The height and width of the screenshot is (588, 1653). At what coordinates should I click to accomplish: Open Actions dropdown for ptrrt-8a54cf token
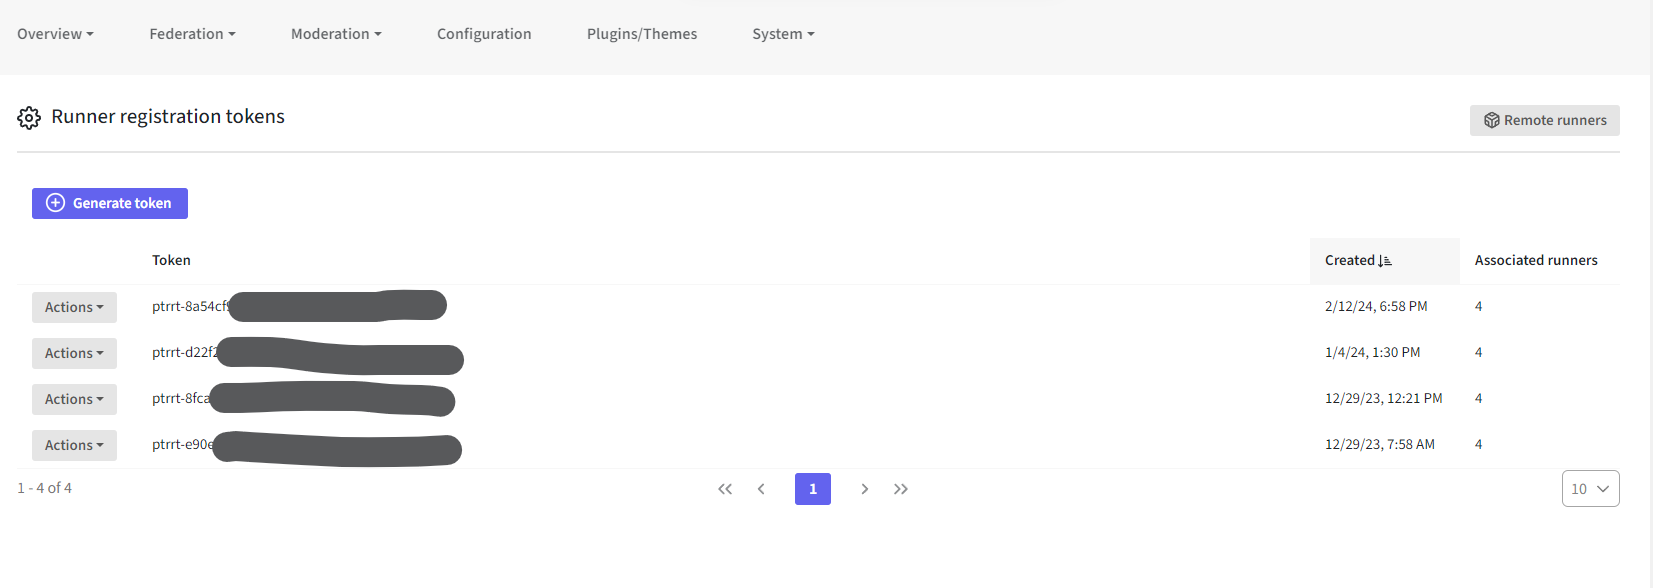click(x=74, y=307)
